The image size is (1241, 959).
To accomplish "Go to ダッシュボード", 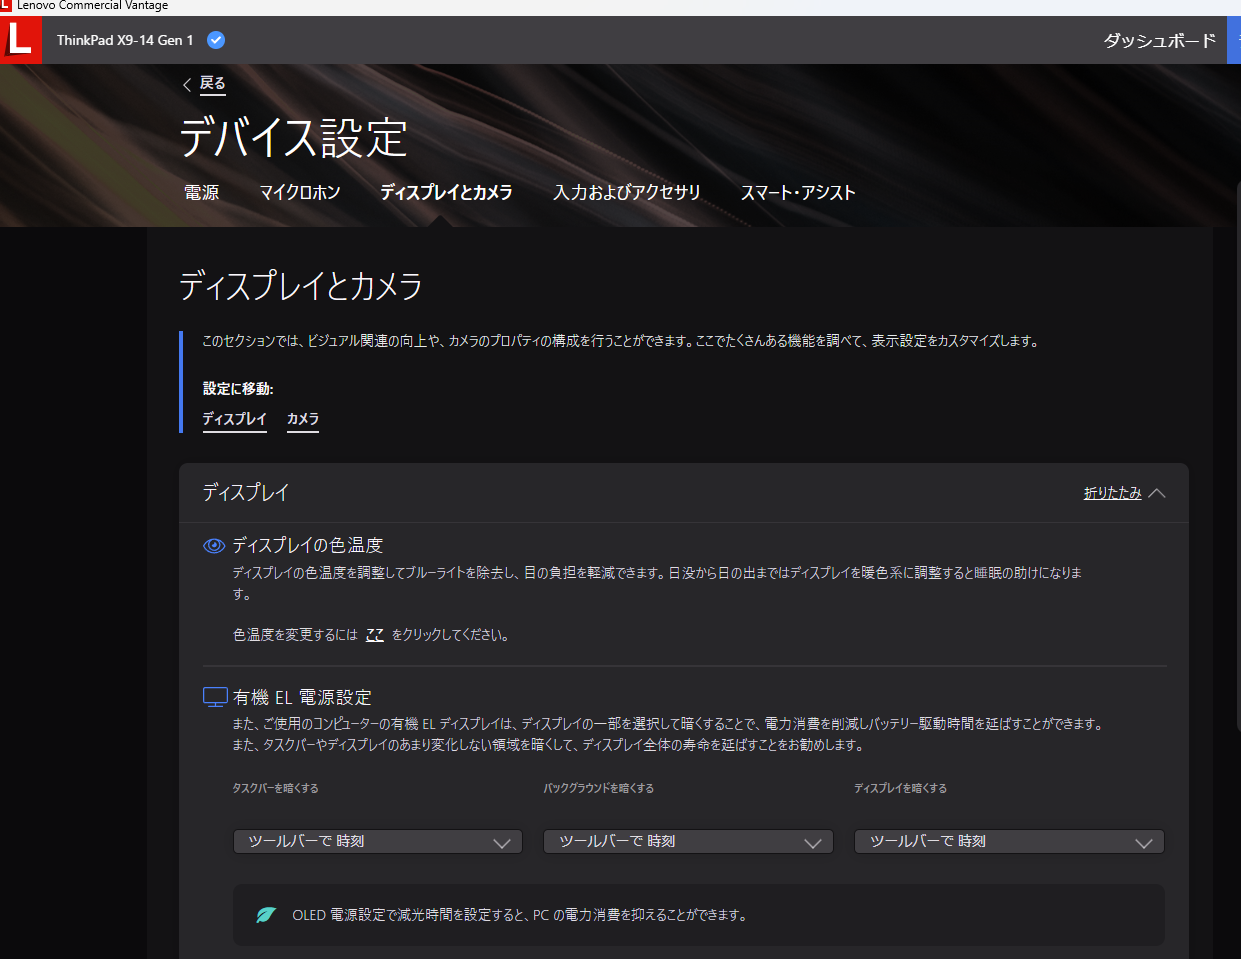I will pos(1160,40).
